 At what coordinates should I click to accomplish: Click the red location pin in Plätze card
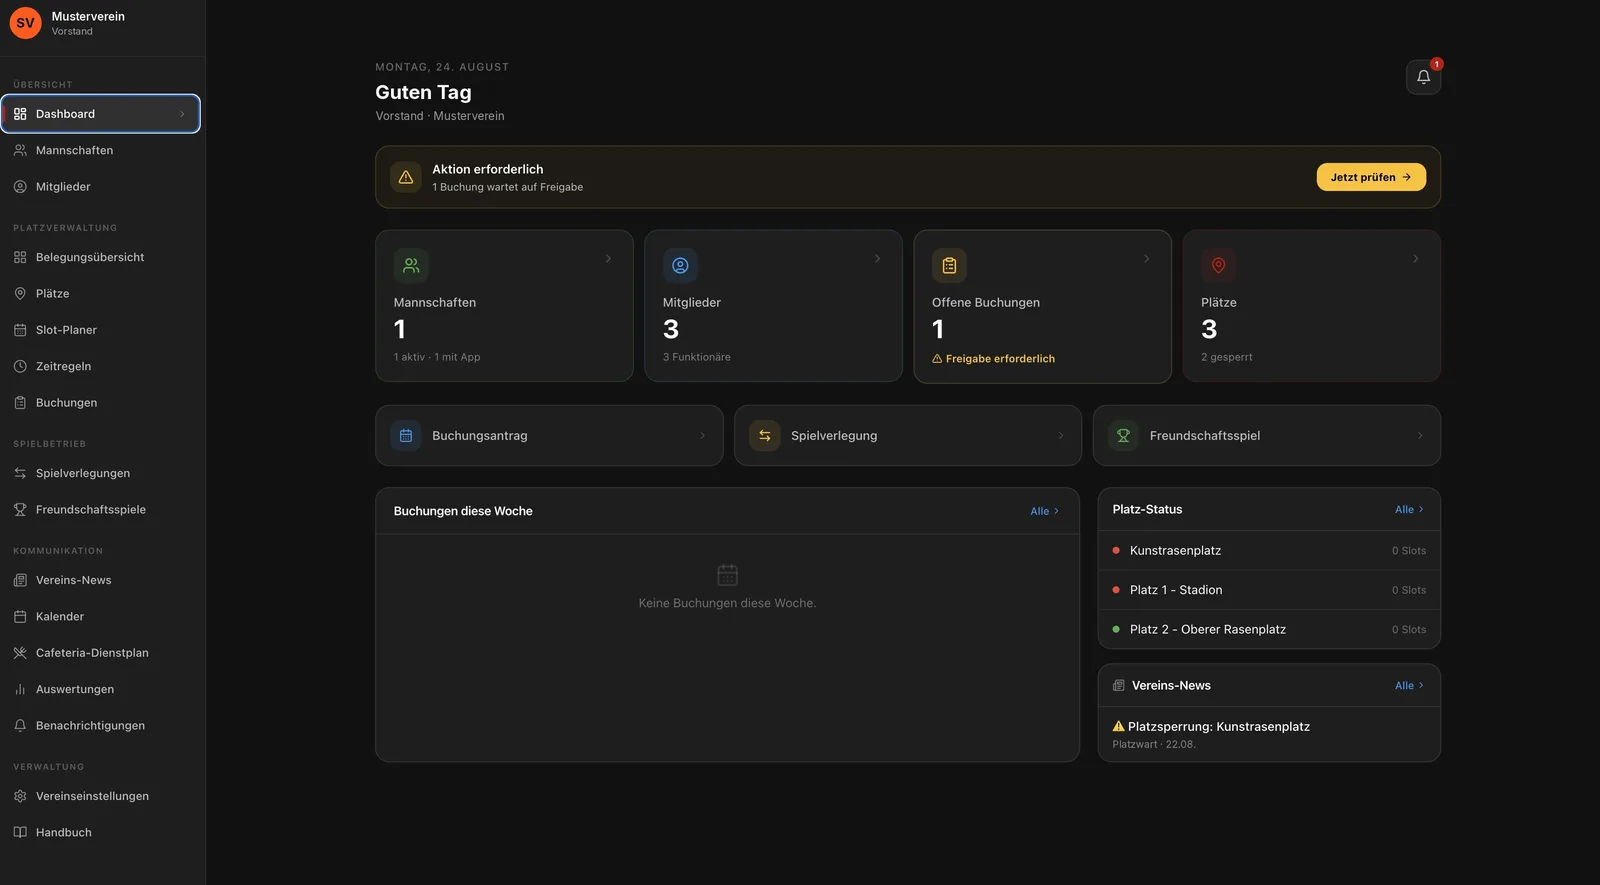[x=1218, y=266]
